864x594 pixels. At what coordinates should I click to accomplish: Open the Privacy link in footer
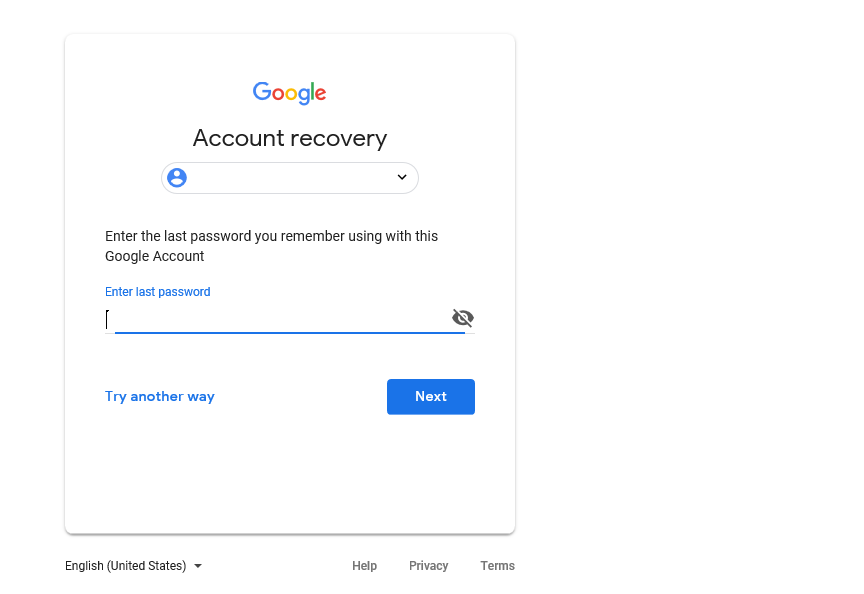tap(428, 566)
